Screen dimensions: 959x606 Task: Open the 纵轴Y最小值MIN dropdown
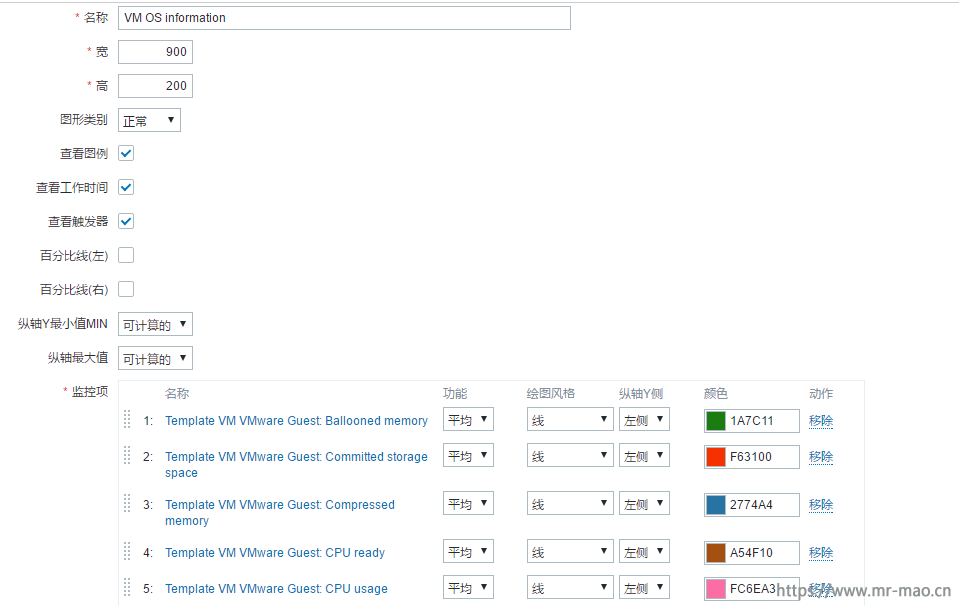155,324
